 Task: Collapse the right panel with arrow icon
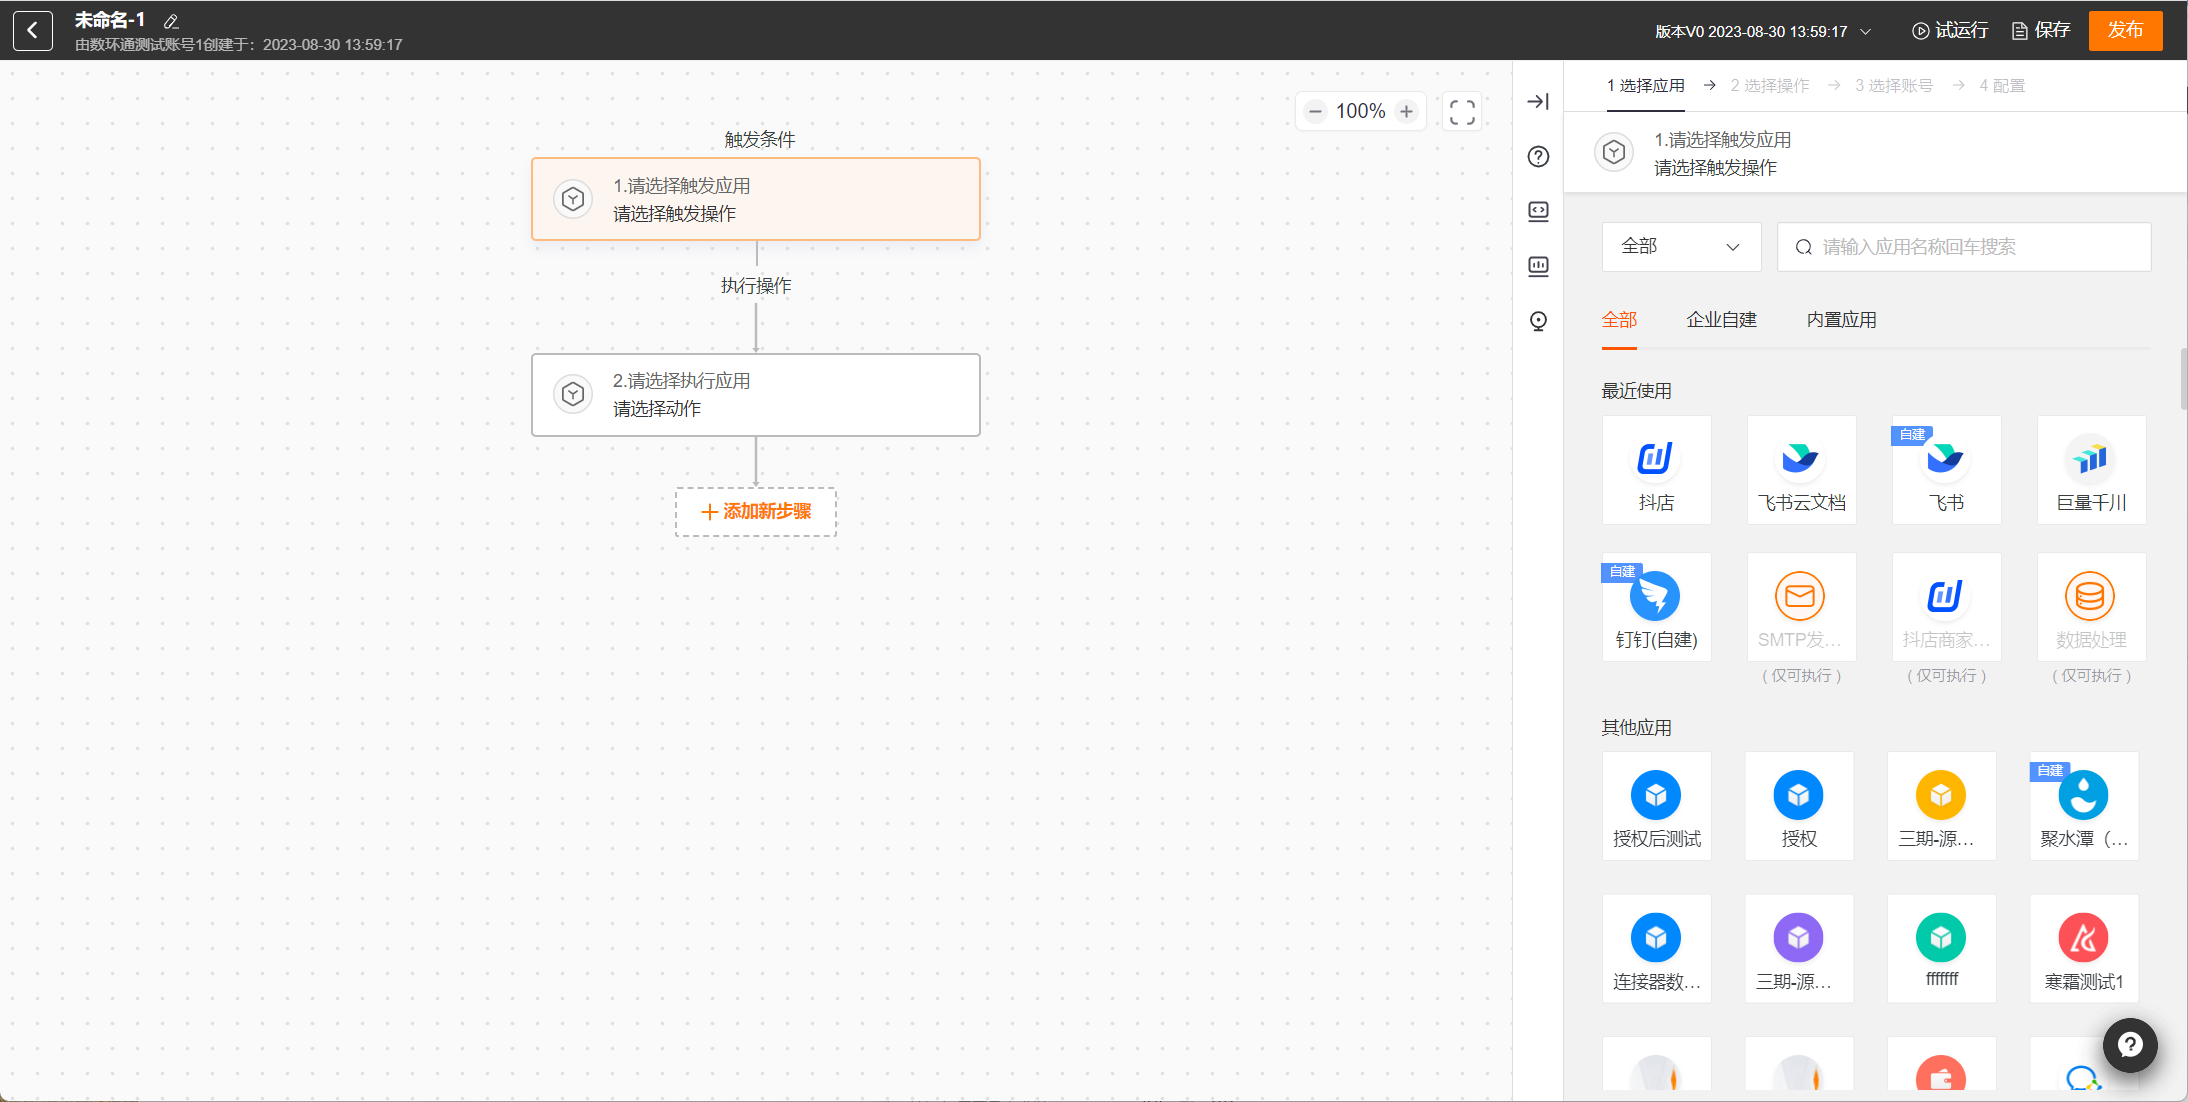1538,101
